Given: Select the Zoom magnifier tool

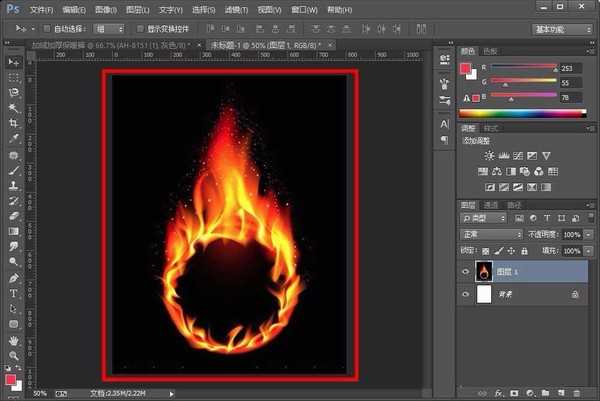Looking at the screenshot, I should (14, 355).
